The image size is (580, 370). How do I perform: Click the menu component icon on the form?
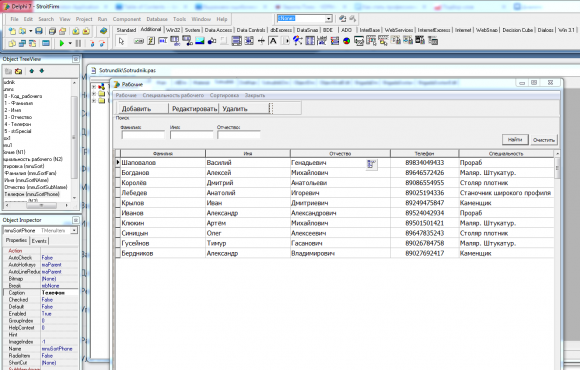pyautogui.click(x=371, y=165)
